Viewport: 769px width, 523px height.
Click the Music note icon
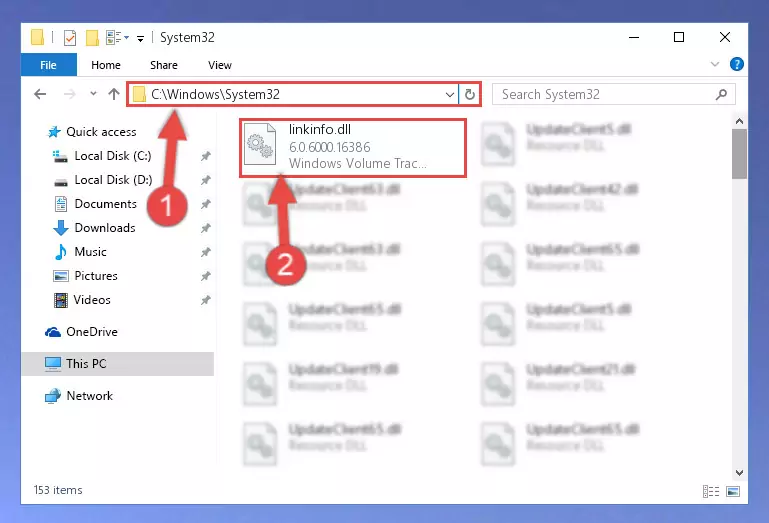tap(61, 252)
